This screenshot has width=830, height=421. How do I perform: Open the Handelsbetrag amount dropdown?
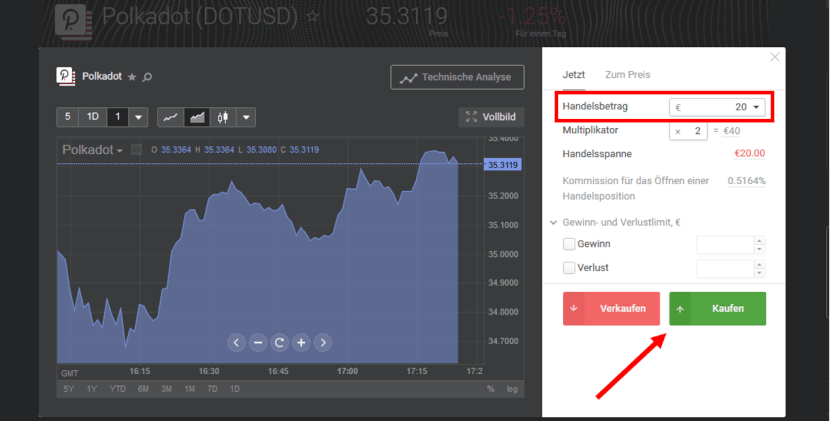pyautogui.click(x=756, y=107)
